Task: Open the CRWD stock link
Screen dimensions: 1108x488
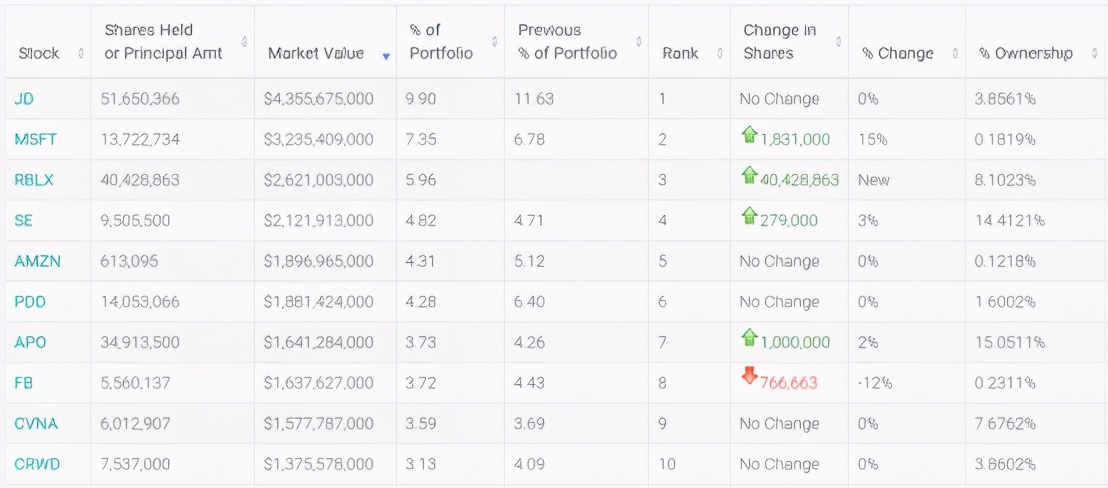Action: coord(37,464)
